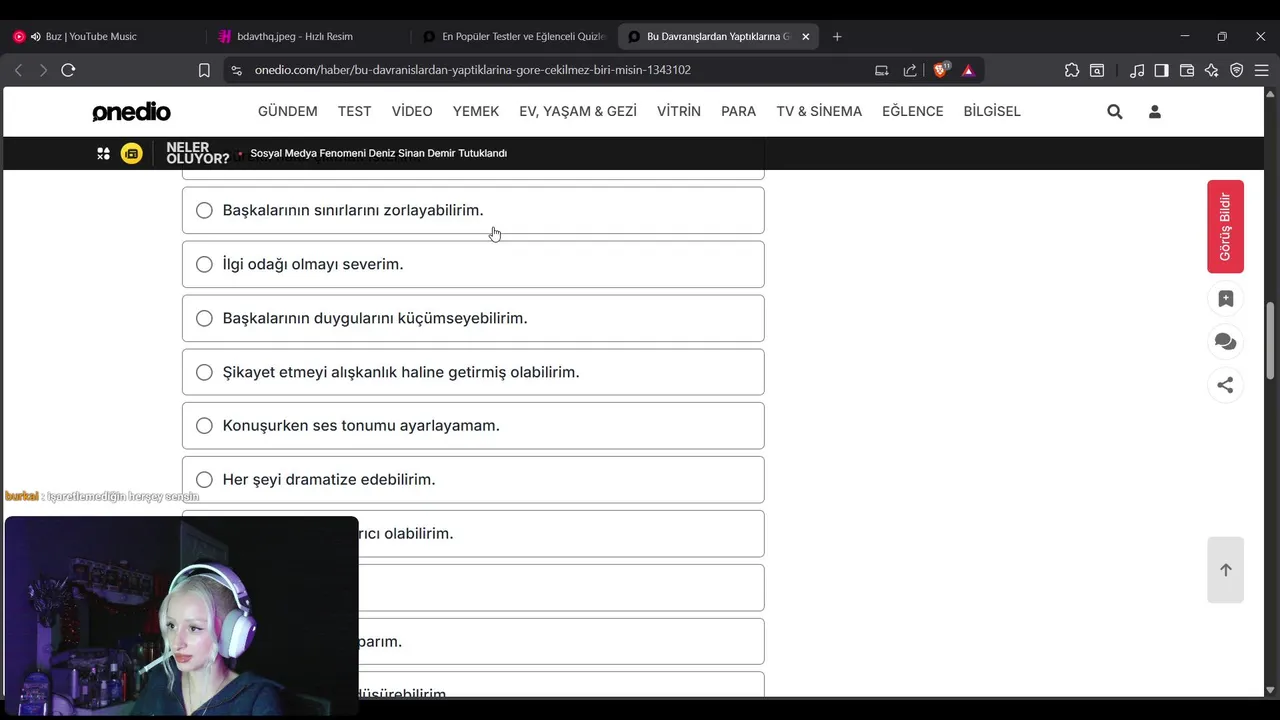Toggle the browser sidebar panel icon

[x=1161, y=70]
